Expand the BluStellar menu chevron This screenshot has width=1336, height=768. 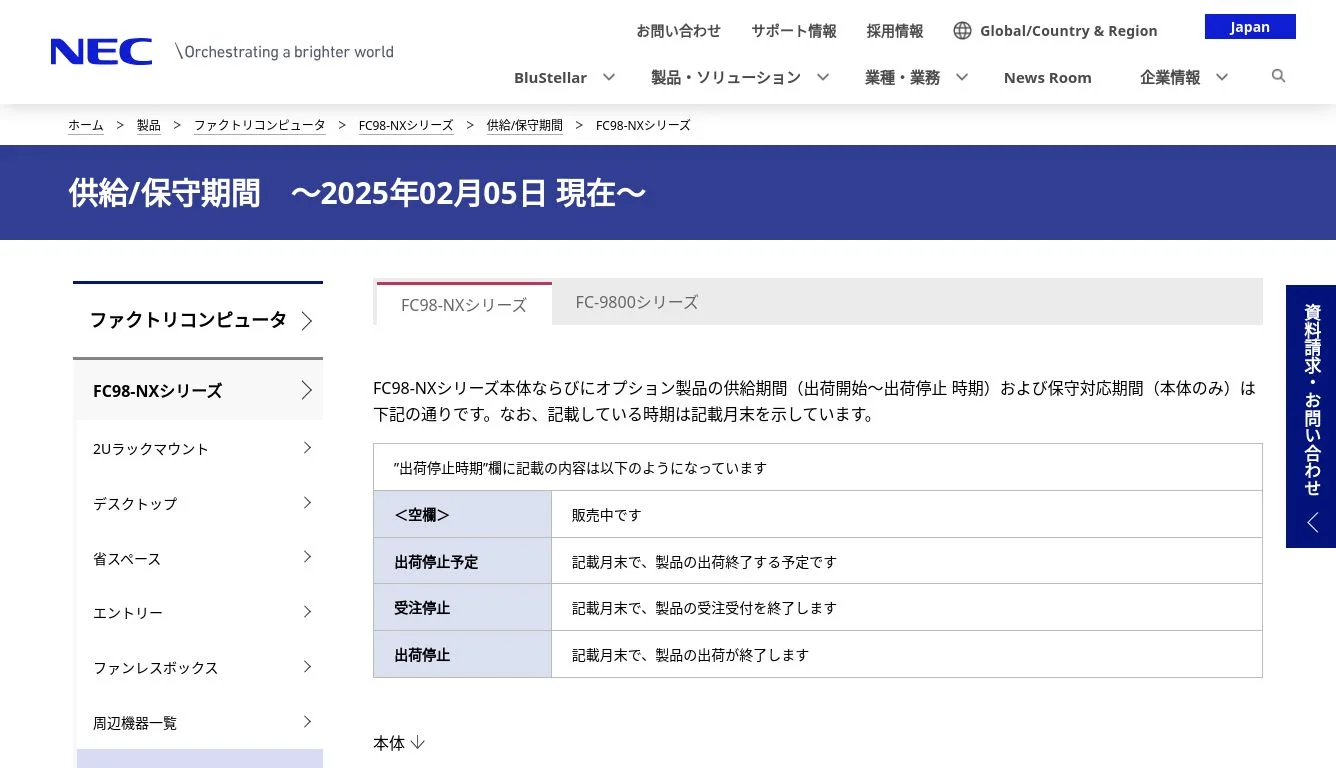tap(608, 77)
